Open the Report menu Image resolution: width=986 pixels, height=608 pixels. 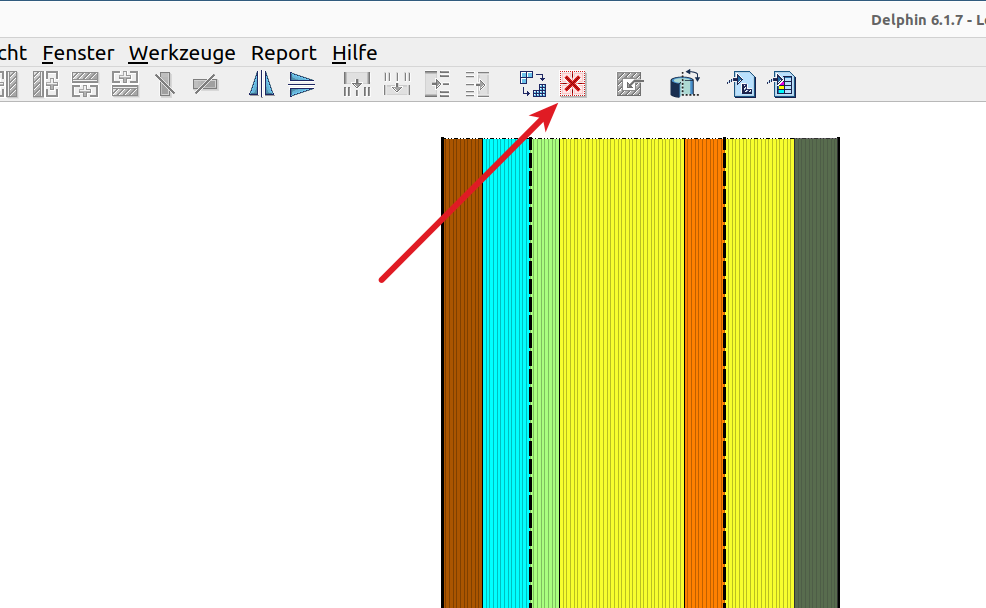pyautogui.click(x=284, y=53)
